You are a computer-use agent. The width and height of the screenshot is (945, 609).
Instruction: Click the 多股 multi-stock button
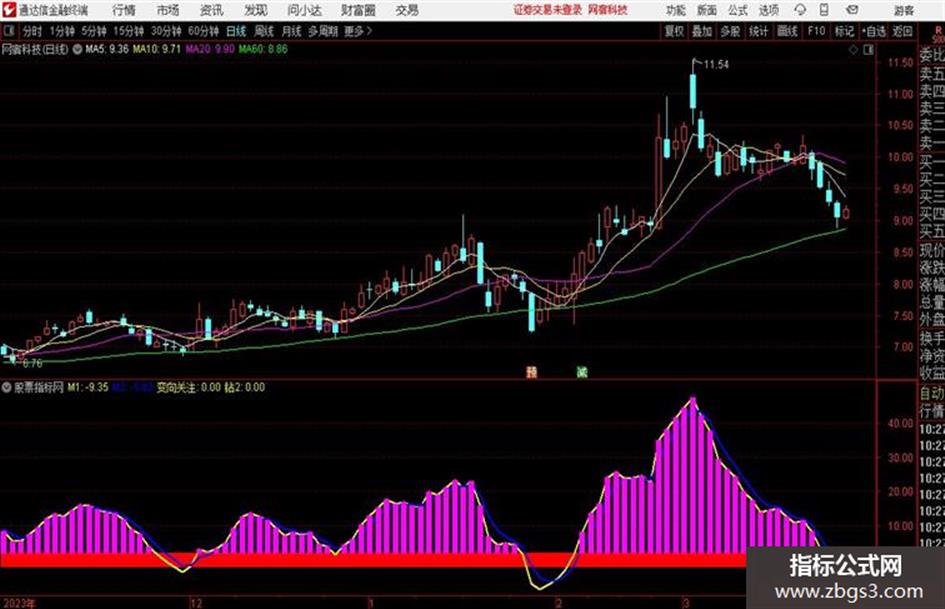730,31
